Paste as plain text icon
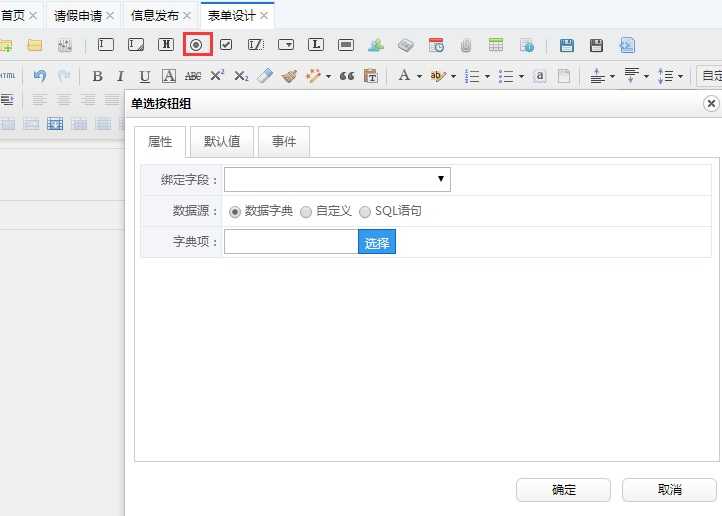This screenshot has width=722, height=516. pyautogui.click(x=371, y=76)
